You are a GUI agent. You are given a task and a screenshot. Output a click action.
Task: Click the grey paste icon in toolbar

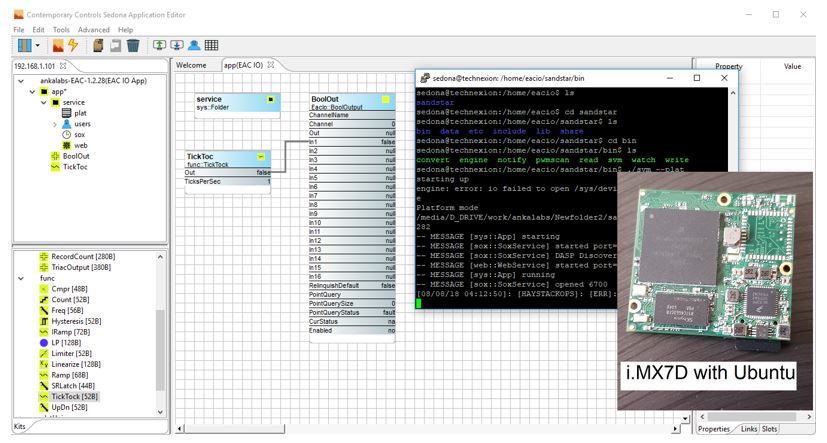(x=115, y=45)
